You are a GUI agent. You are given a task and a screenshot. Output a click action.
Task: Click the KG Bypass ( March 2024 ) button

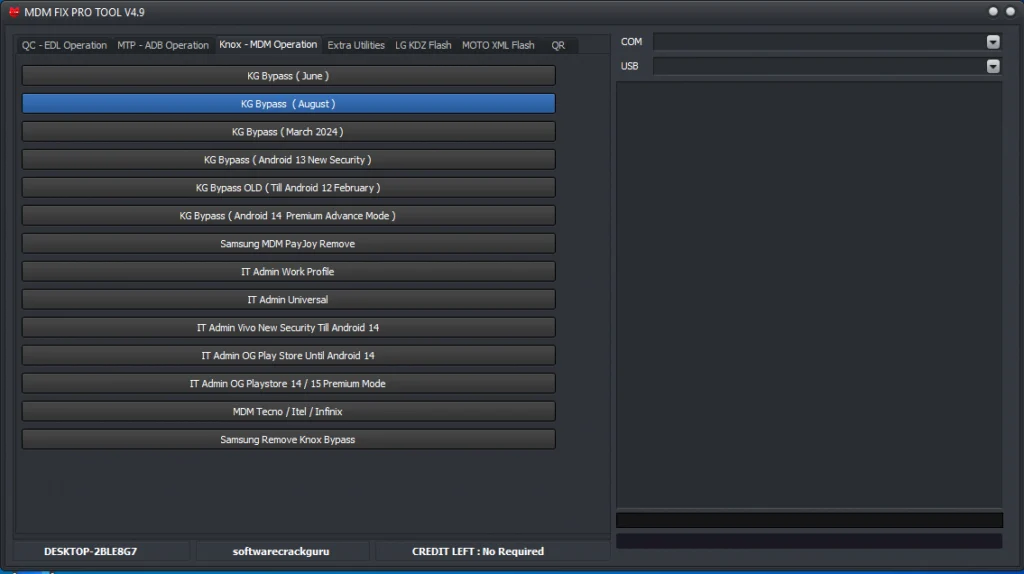(288, 132)
